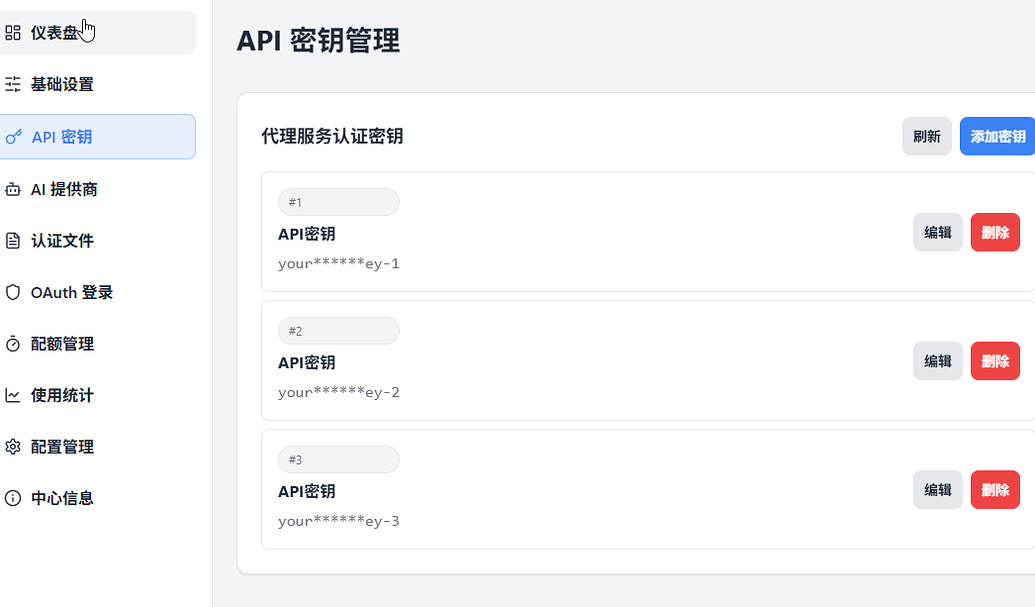Click the 添加密钥 button

click(997, 137)
